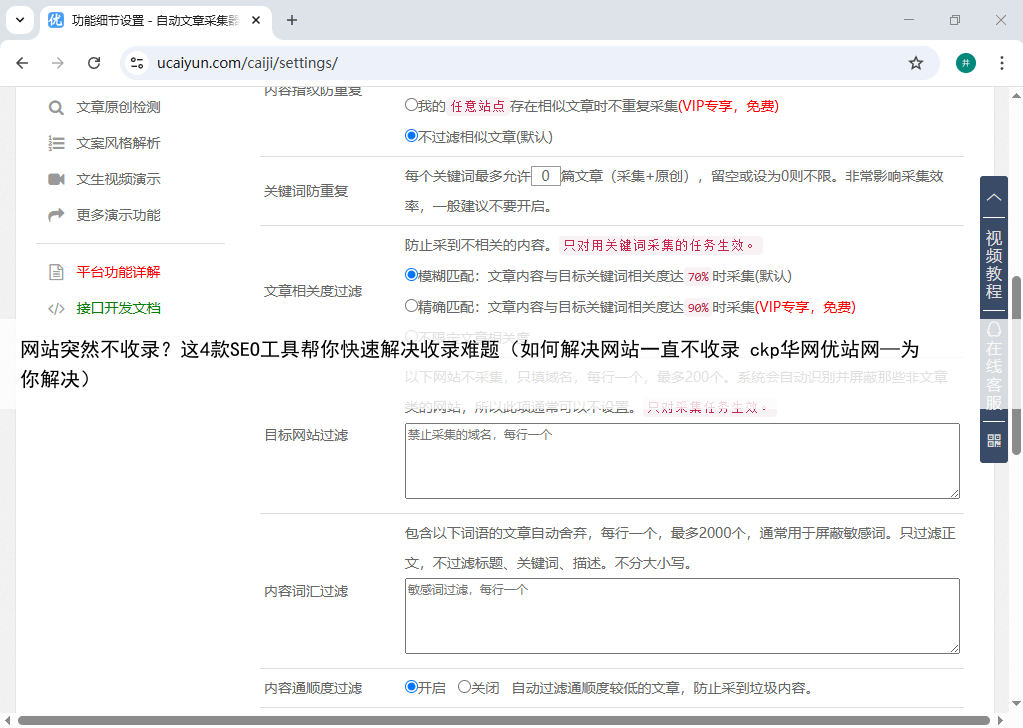Select 关闭 for 内容通顺度过滤
The image size is (1023, 728).
point(464,687)
